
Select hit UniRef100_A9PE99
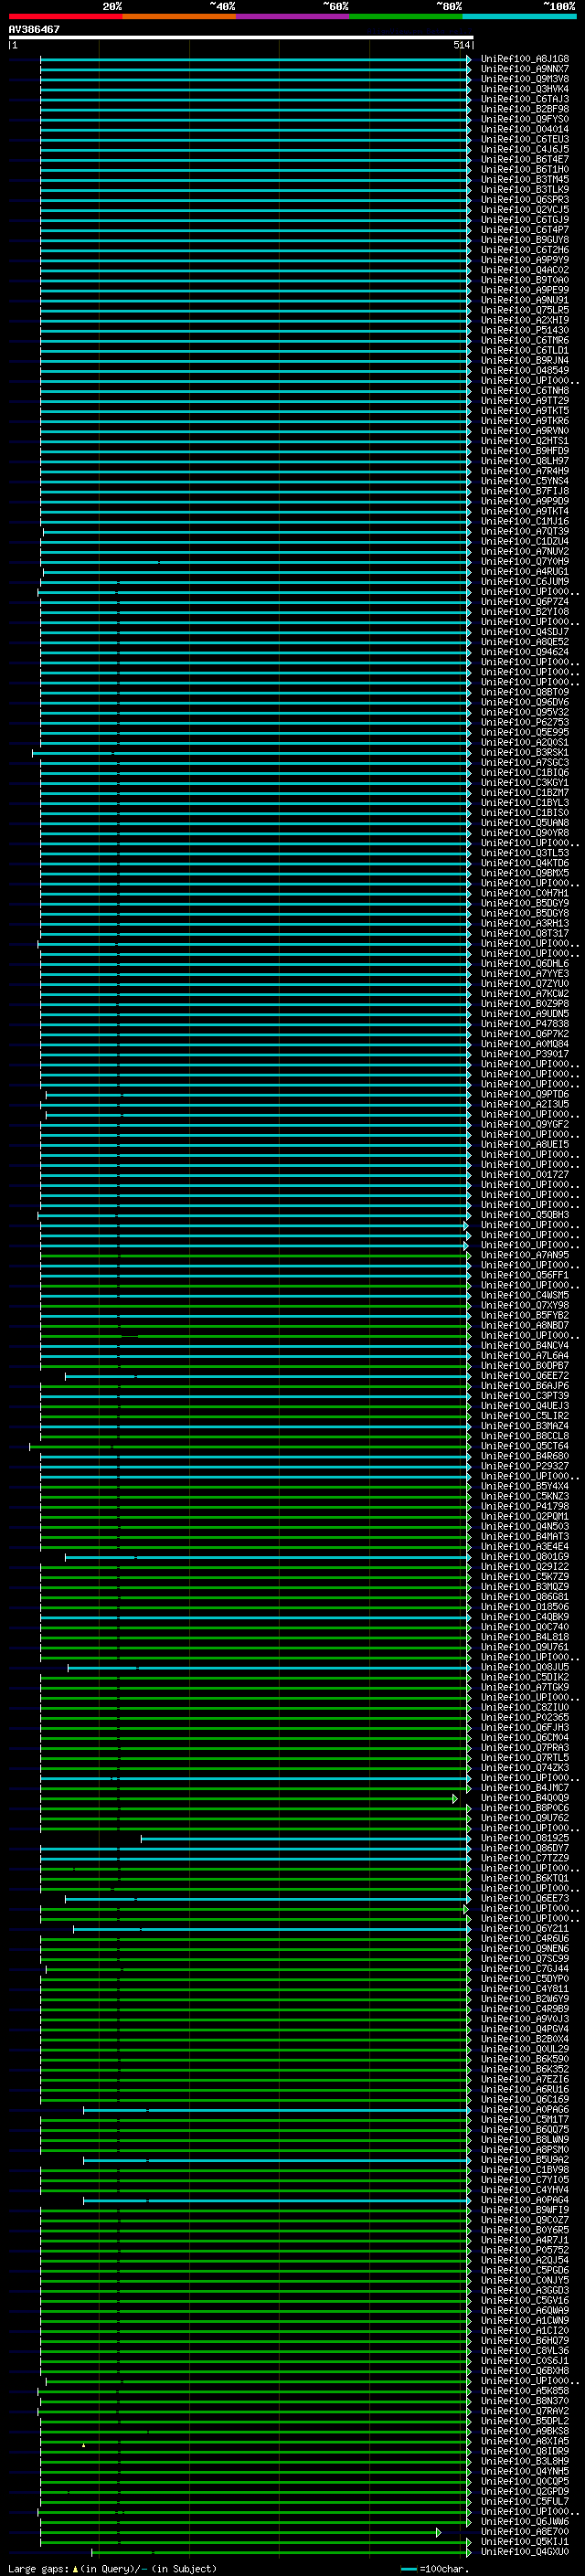(524, 290)
